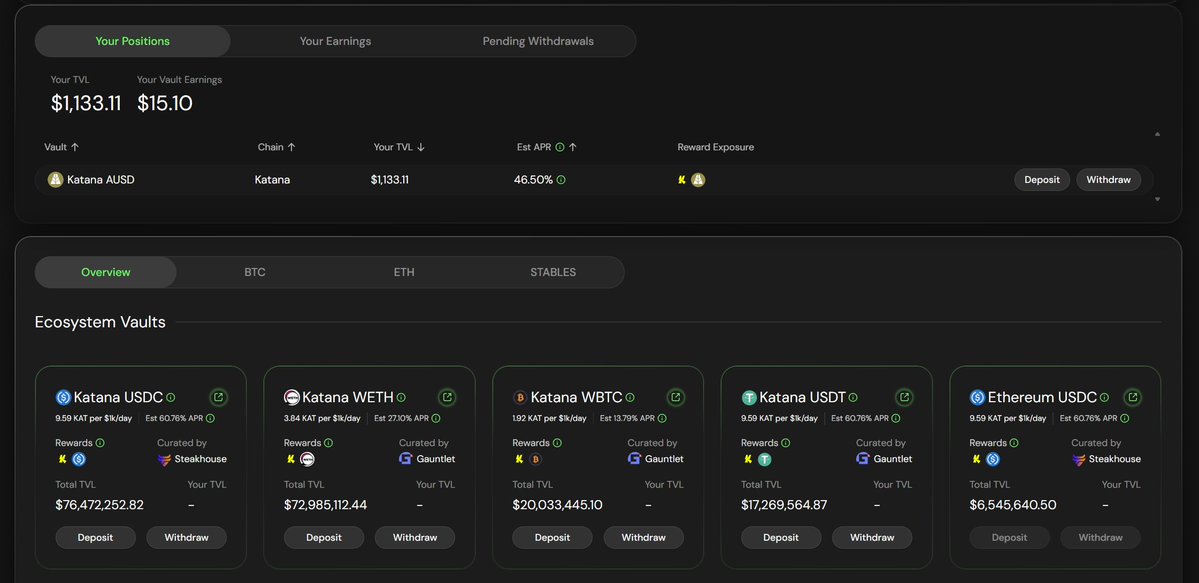
Task: Click info icon in Est APR column header
Action: [x=560, y=147]
